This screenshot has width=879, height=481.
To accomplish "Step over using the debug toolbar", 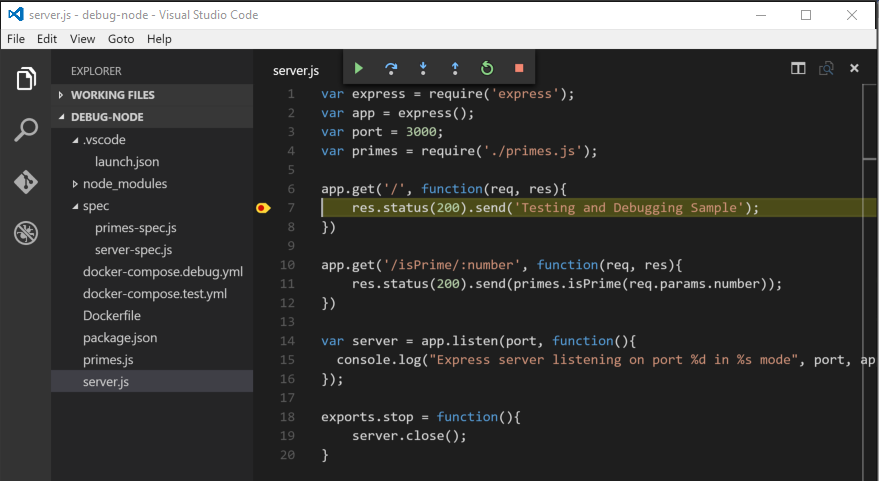I will tap(391, 68).
